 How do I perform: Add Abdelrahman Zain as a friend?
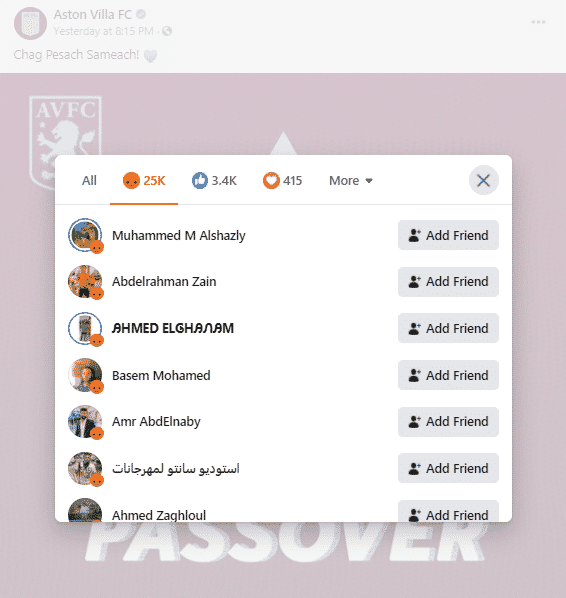click(448, 282)
